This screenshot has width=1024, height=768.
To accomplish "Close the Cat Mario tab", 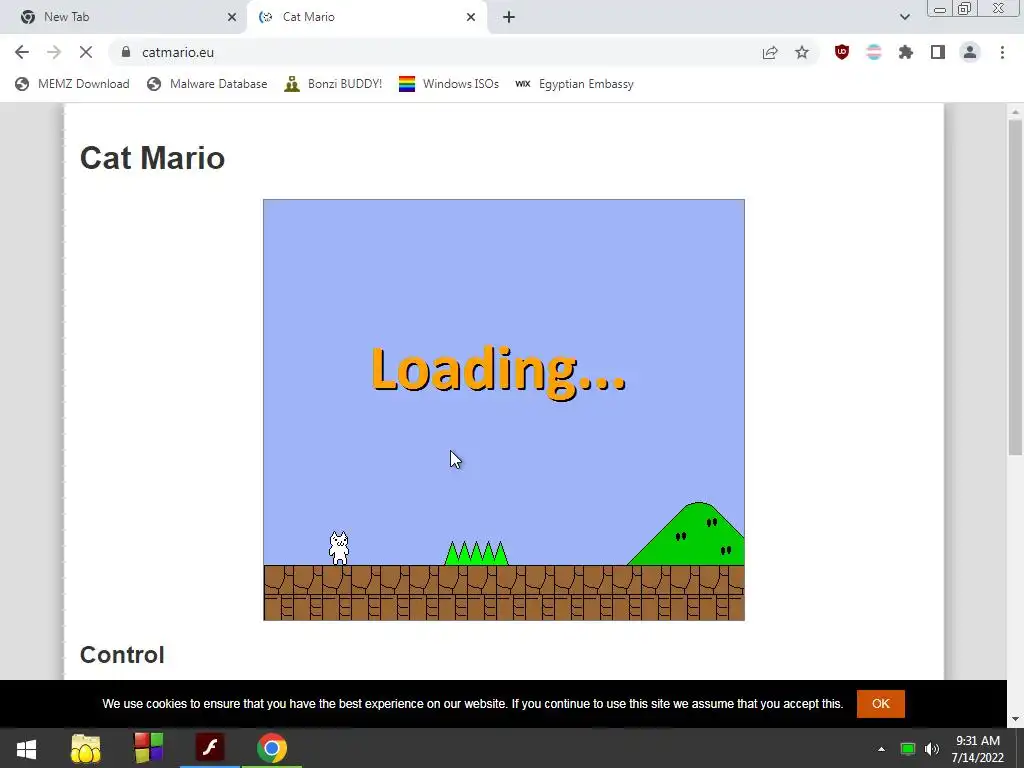I will pos(471,17).
